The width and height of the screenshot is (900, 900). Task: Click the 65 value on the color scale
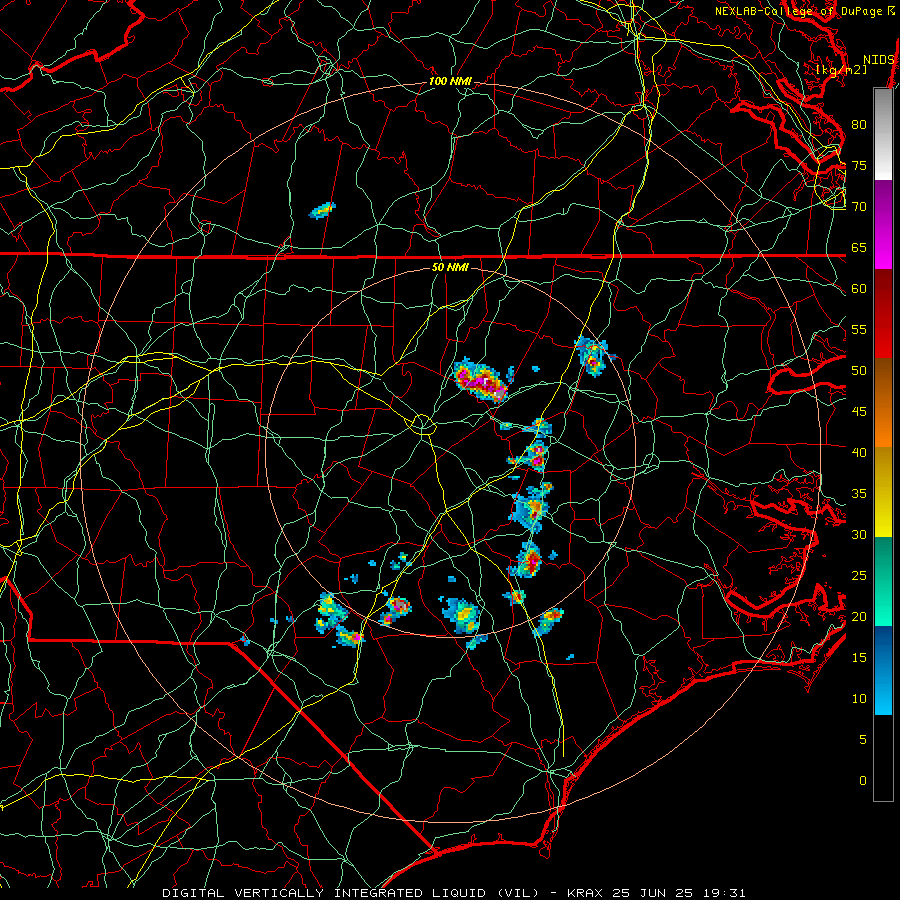click(859, 247)
